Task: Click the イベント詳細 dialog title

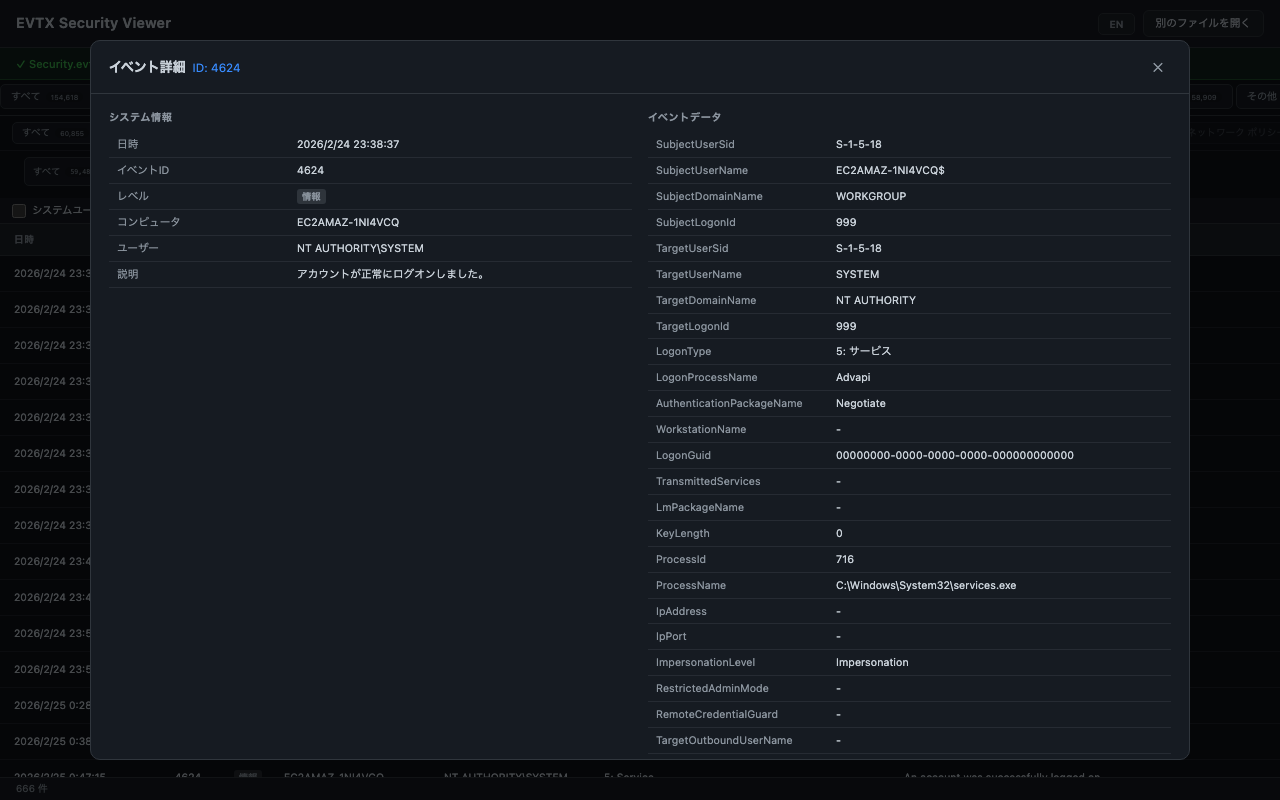Action: [x=147, y=67]
